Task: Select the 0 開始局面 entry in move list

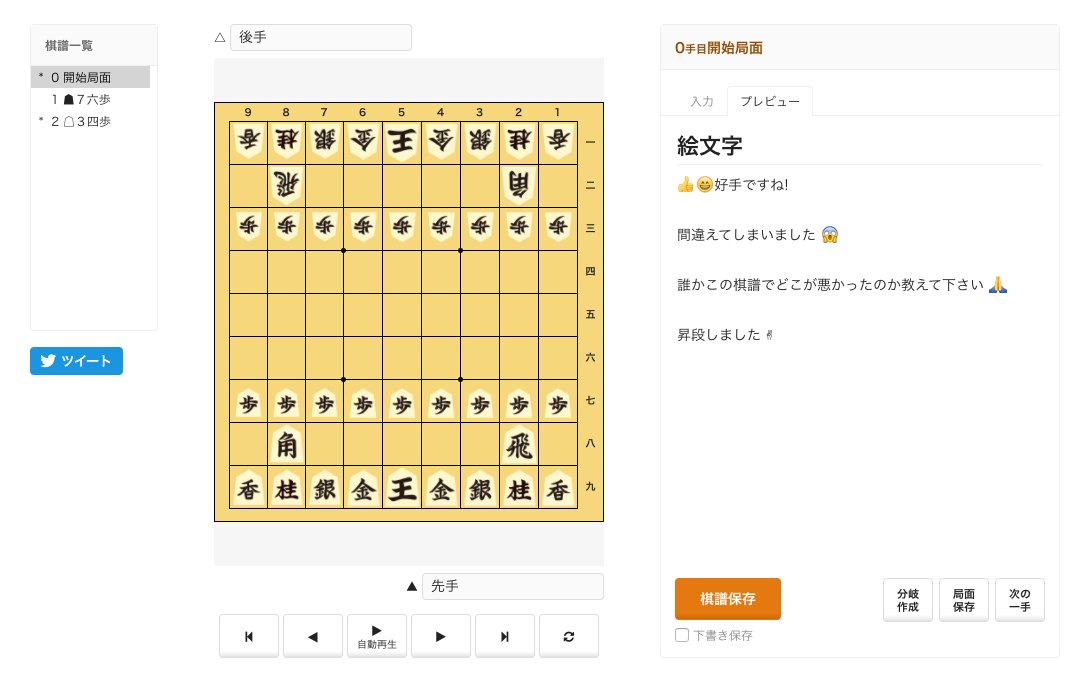Action: click(x=90, y=77)
